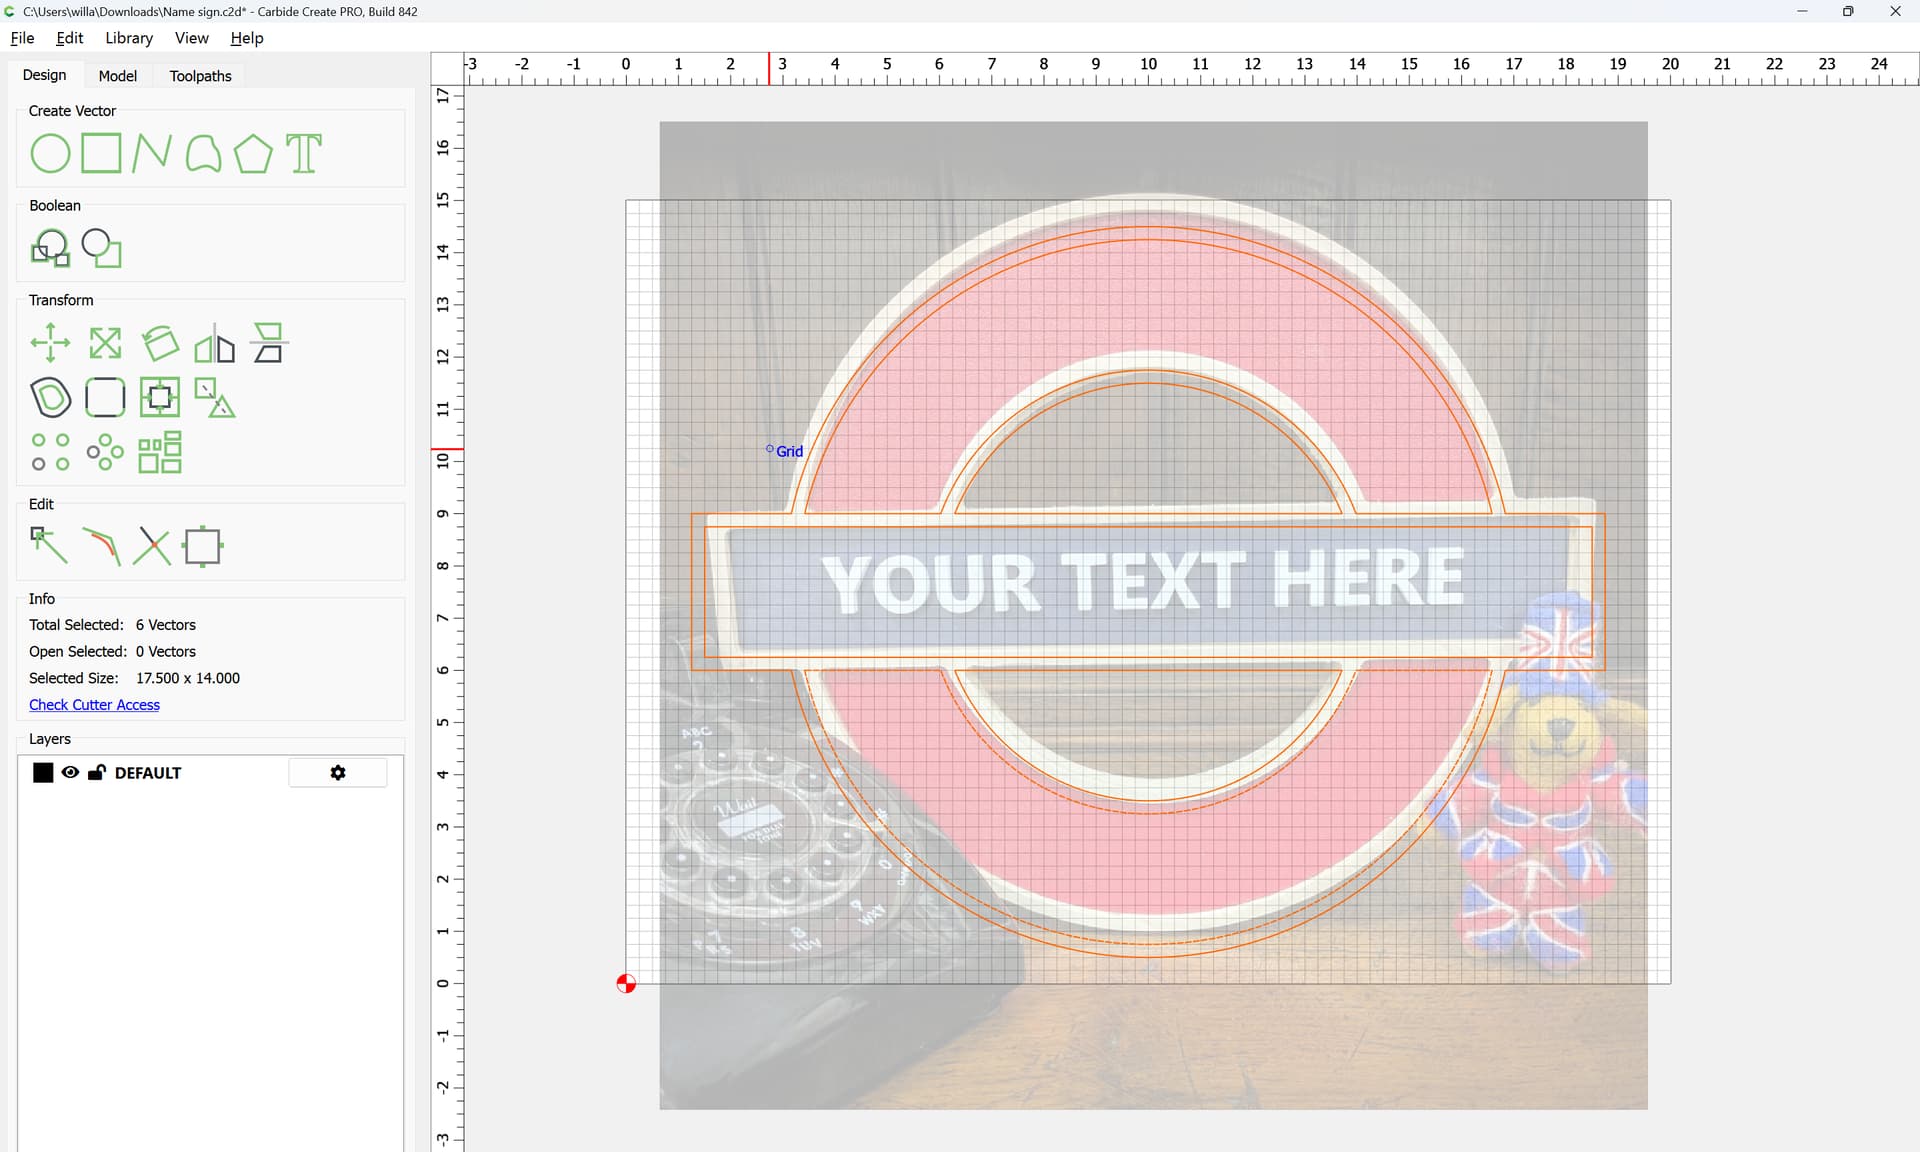
Task: Open DEFAULT layer settings gear
Action: coord(338,773)
